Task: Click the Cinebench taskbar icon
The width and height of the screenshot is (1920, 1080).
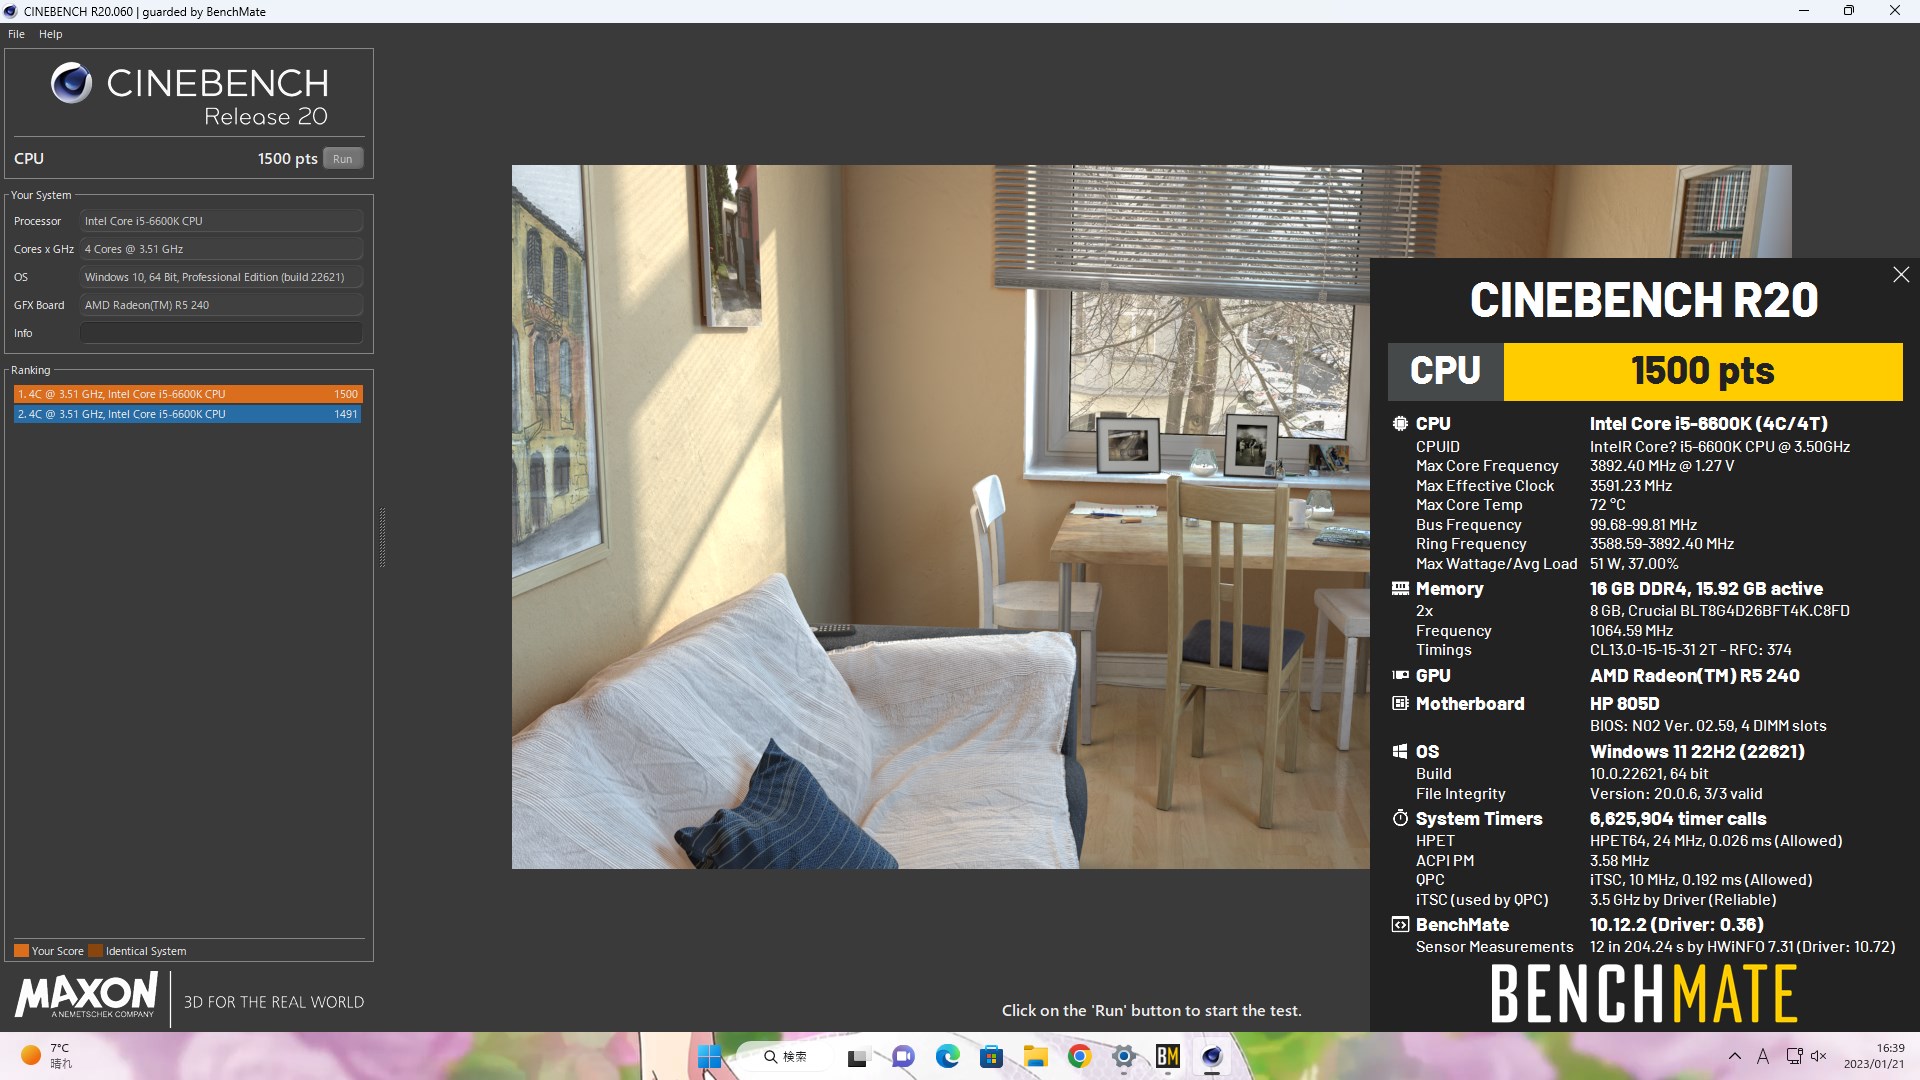Action: 1212,1057
